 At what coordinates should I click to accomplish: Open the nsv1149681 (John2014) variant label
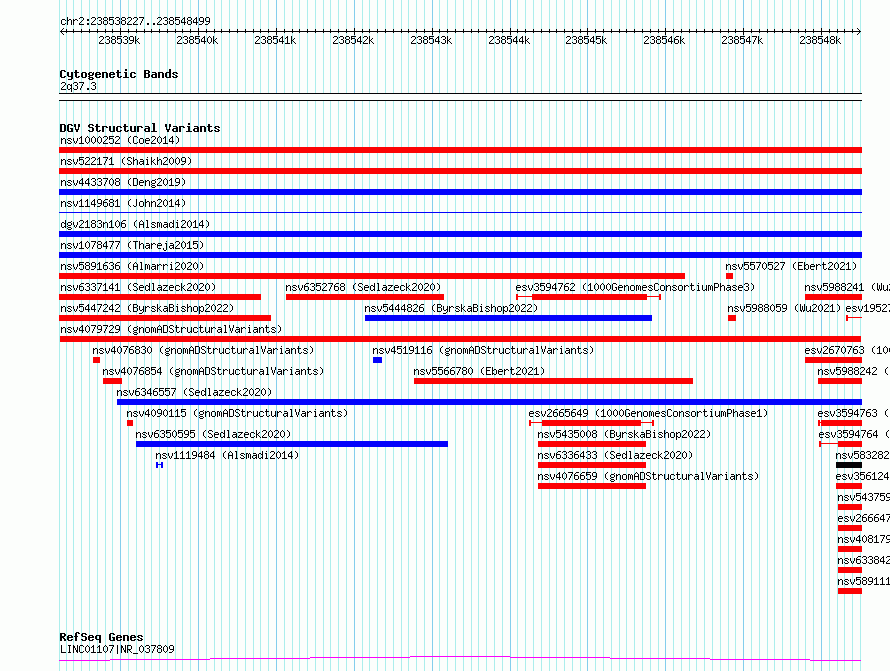[x=123, y=203]
